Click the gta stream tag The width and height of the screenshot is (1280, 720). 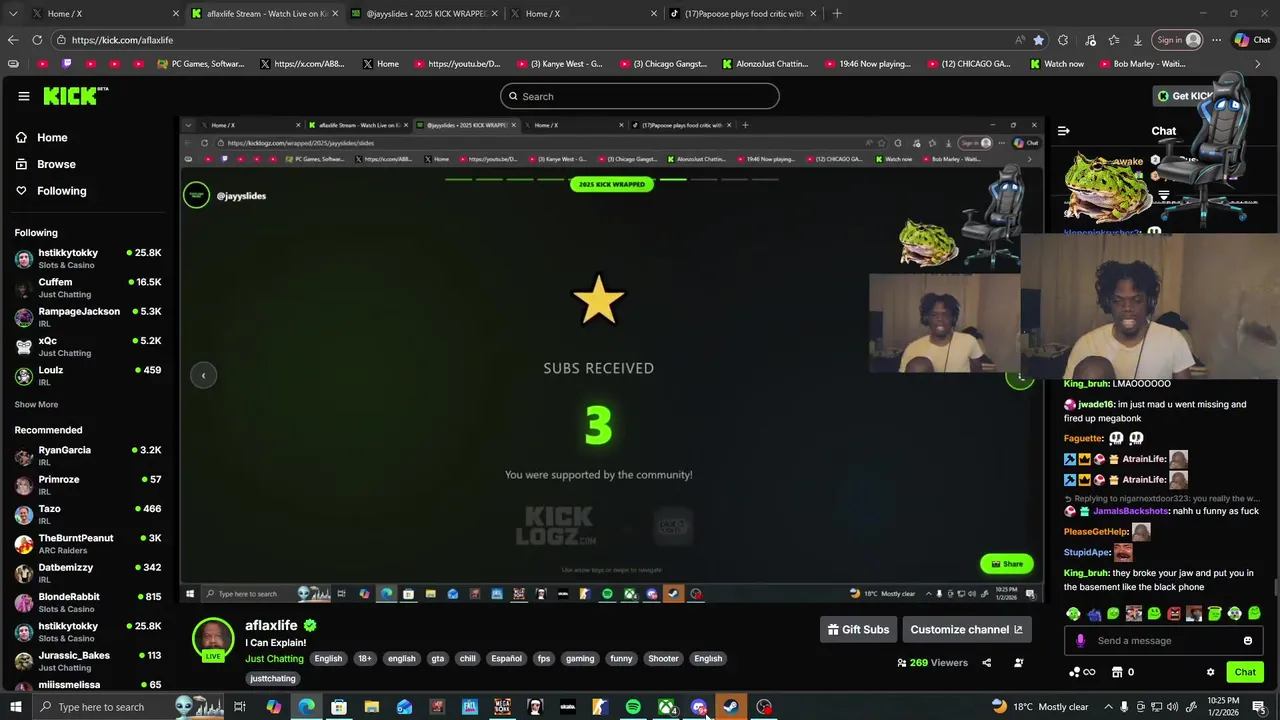point(437,659)
